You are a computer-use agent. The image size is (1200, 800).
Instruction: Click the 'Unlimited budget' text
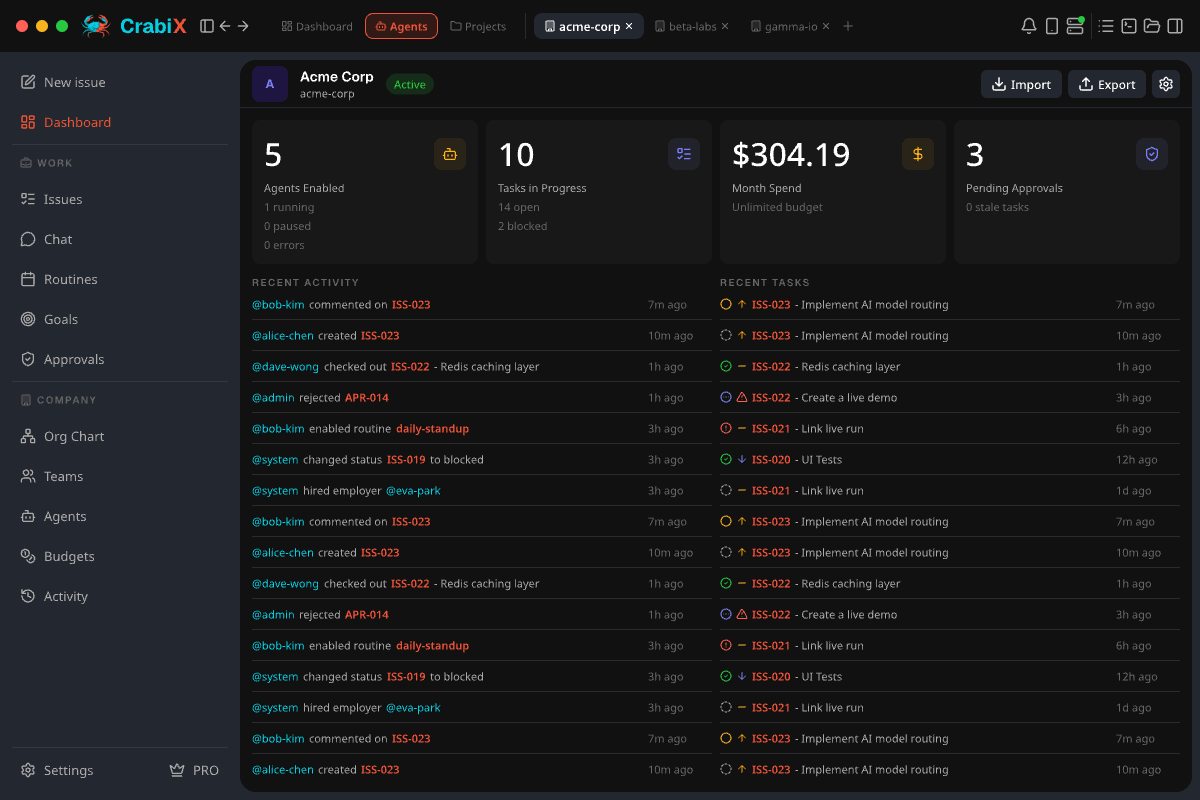(x=777, y=207)
